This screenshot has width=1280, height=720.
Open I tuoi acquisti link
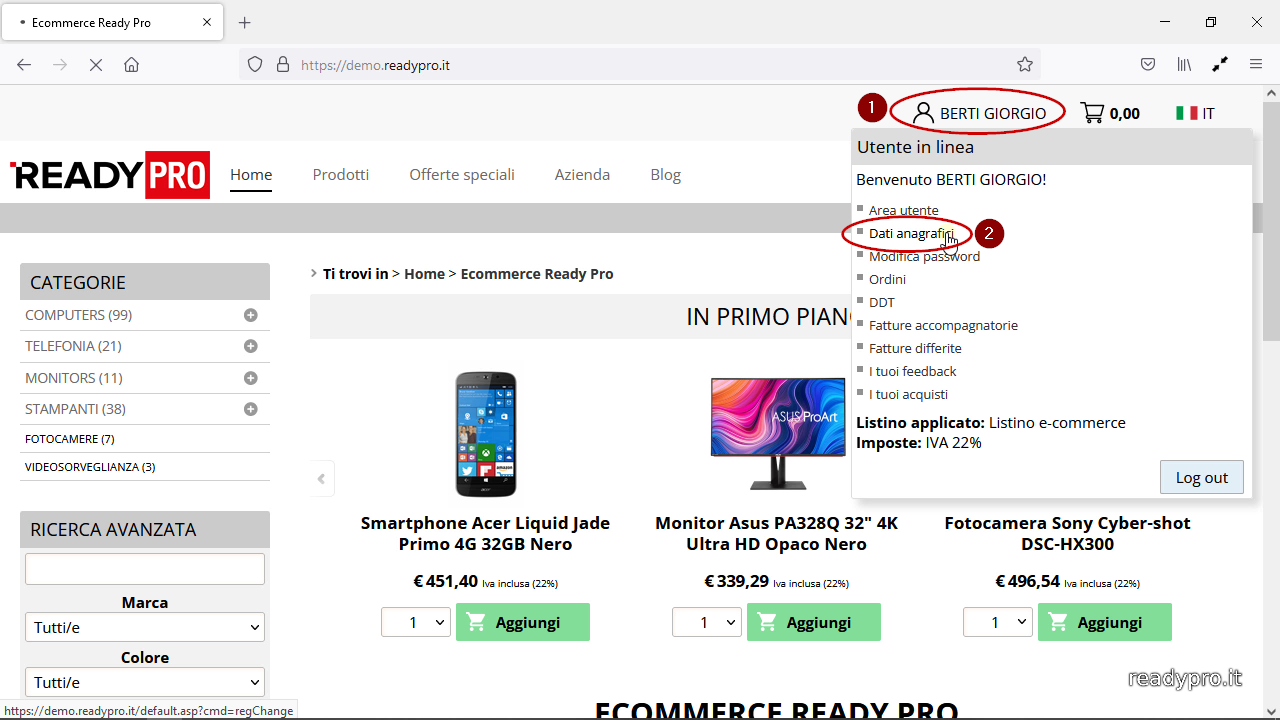908,394
